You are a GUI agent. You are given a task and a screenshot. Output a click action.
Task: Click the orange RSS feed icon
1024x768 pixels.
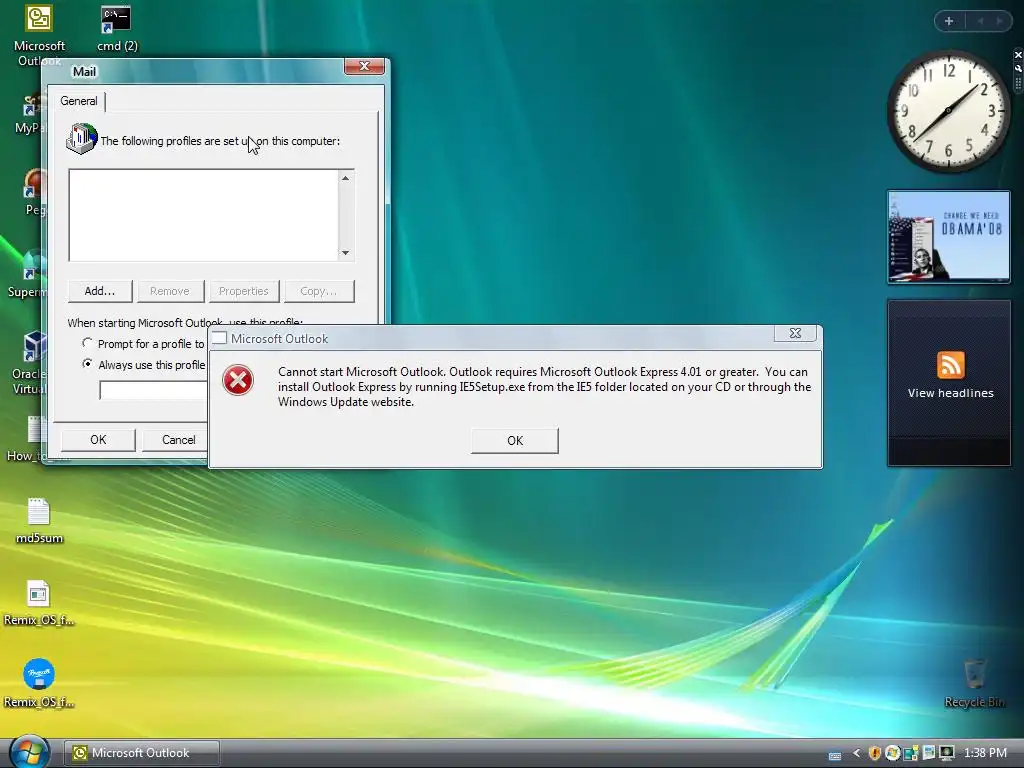[x=950, y=364]
